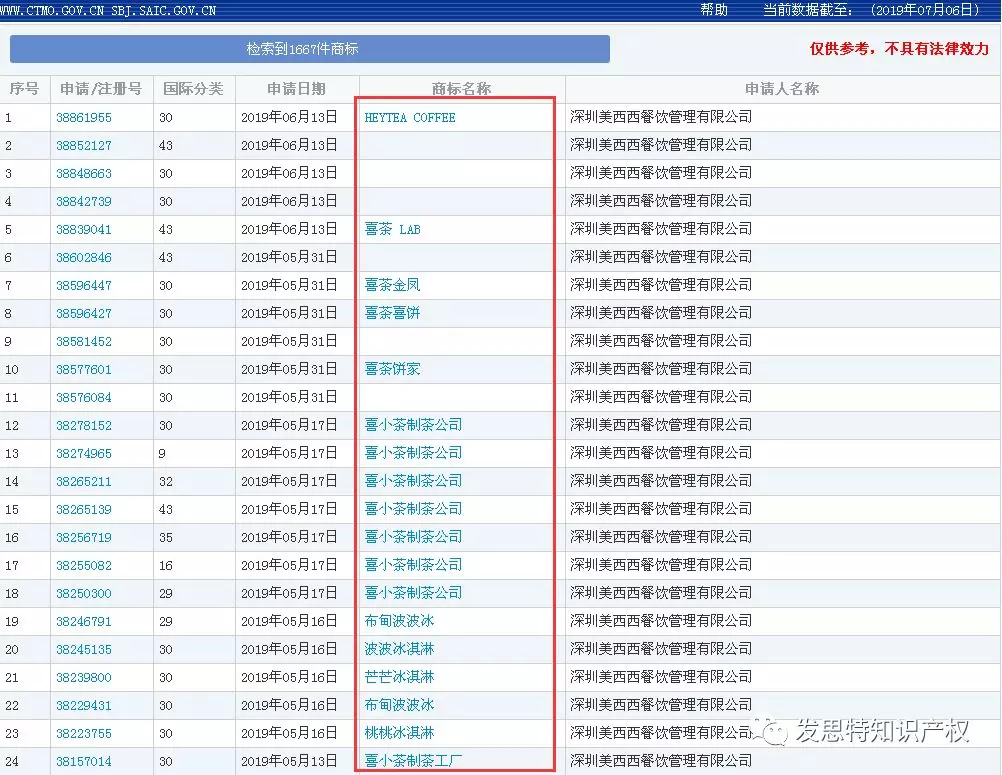Open registration number 38596447
Viewport: 1002px width, 775px height.
pyautogui.click(x=84, y=286)
